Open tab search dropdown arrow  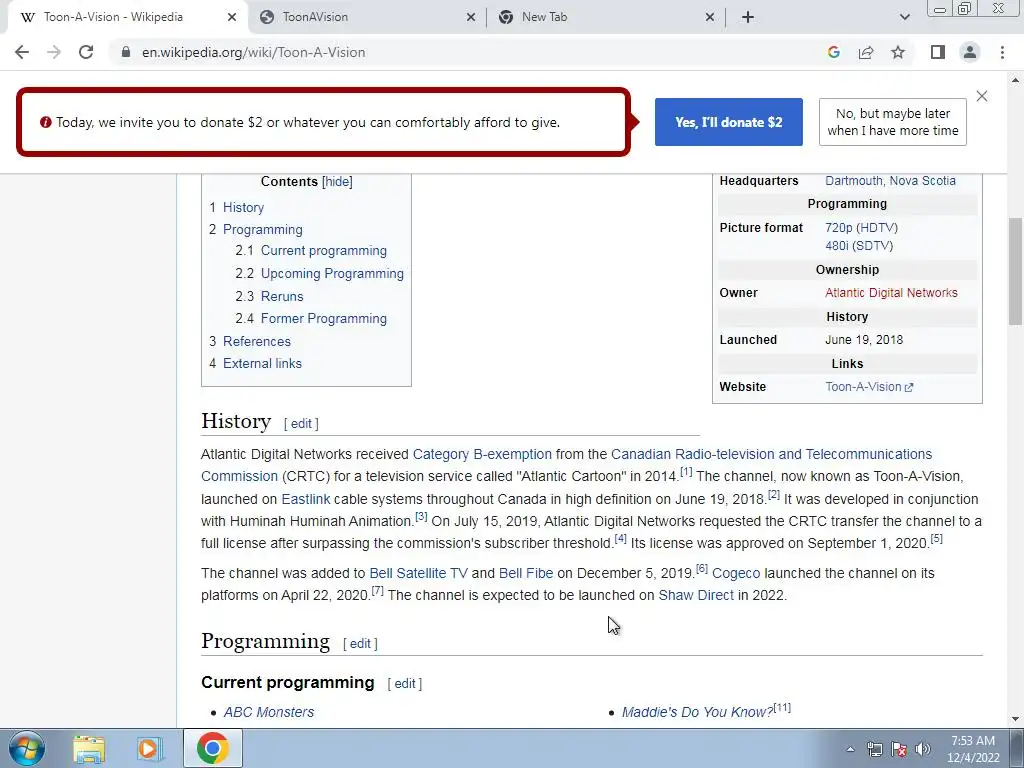pos(904,17)
